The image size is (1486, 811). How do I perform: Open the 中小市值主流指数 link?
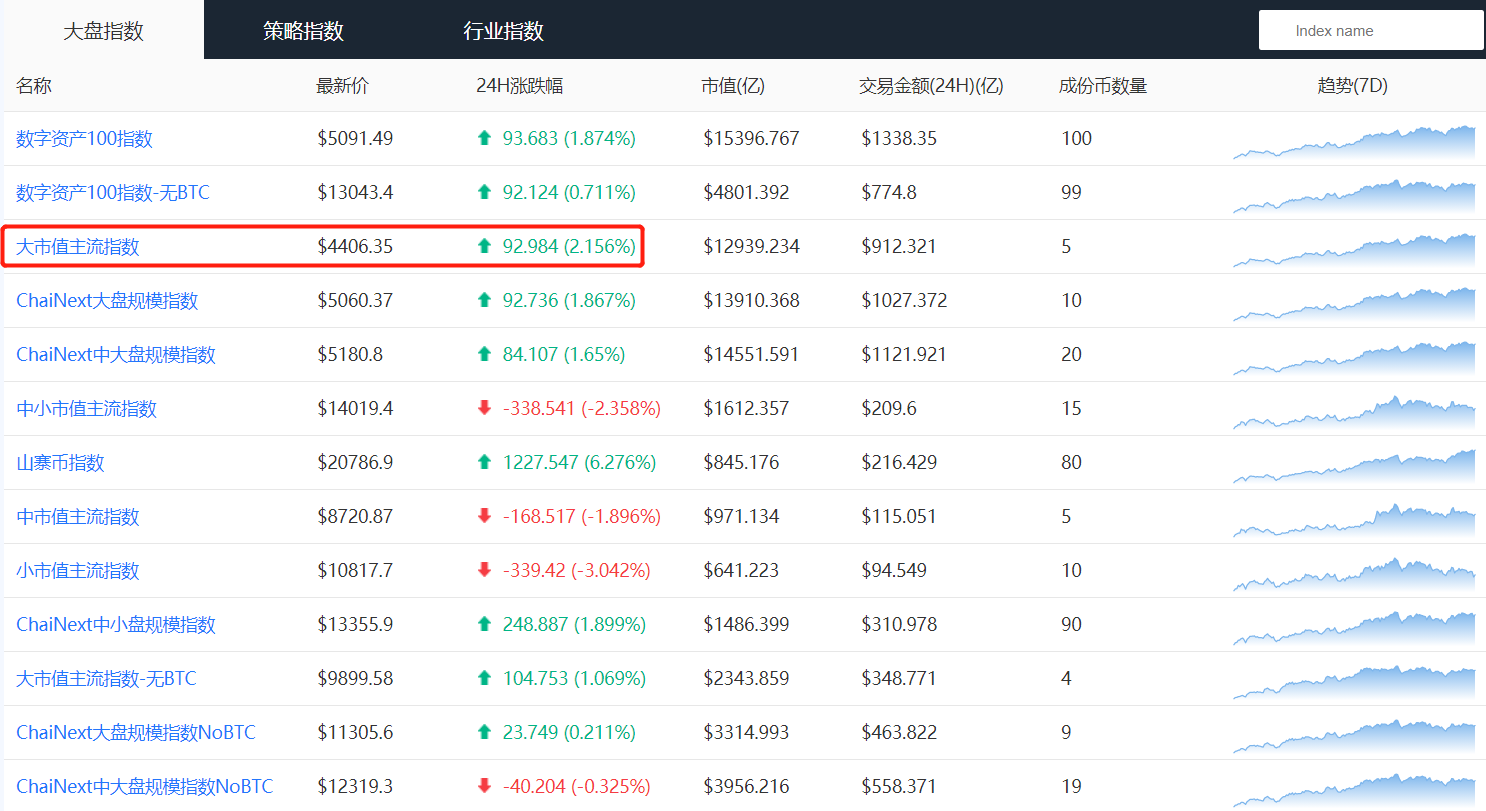point(87,409)
